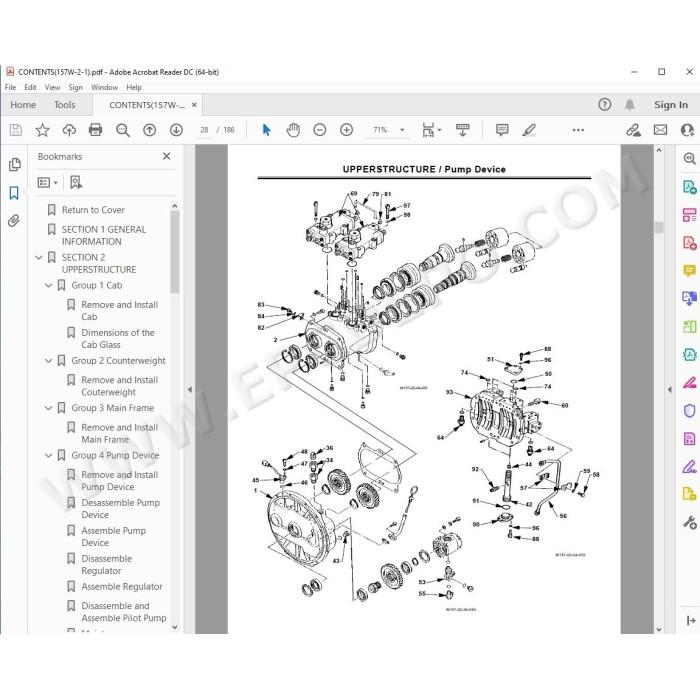Close the CONTENTS(157W document tab
The height and width of the screenshot is (700, 700).
194,105
